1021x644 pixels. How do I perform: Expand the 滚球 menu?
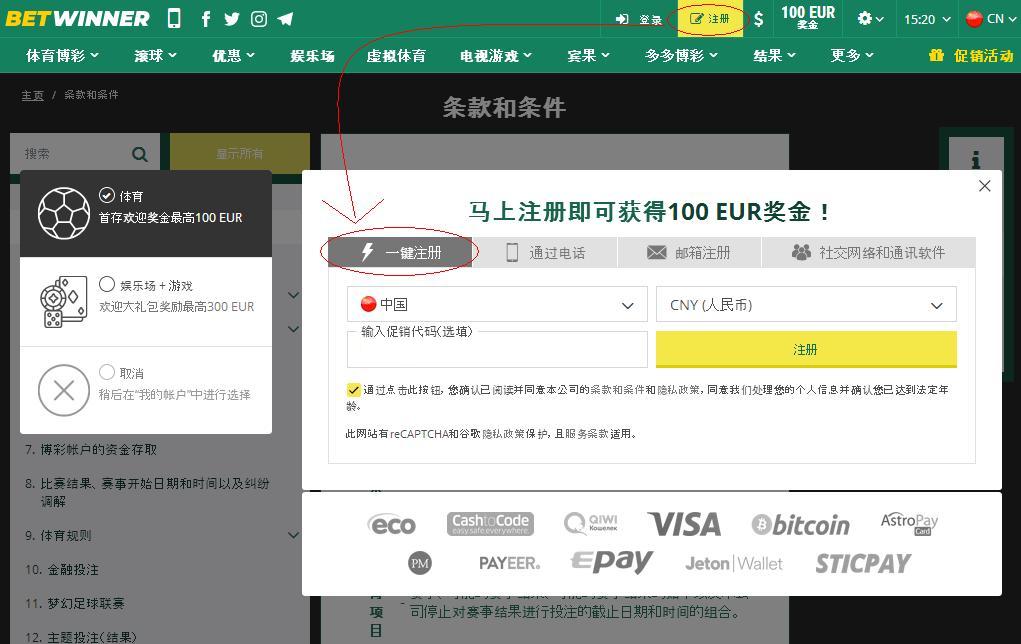(x=156, y=55)
